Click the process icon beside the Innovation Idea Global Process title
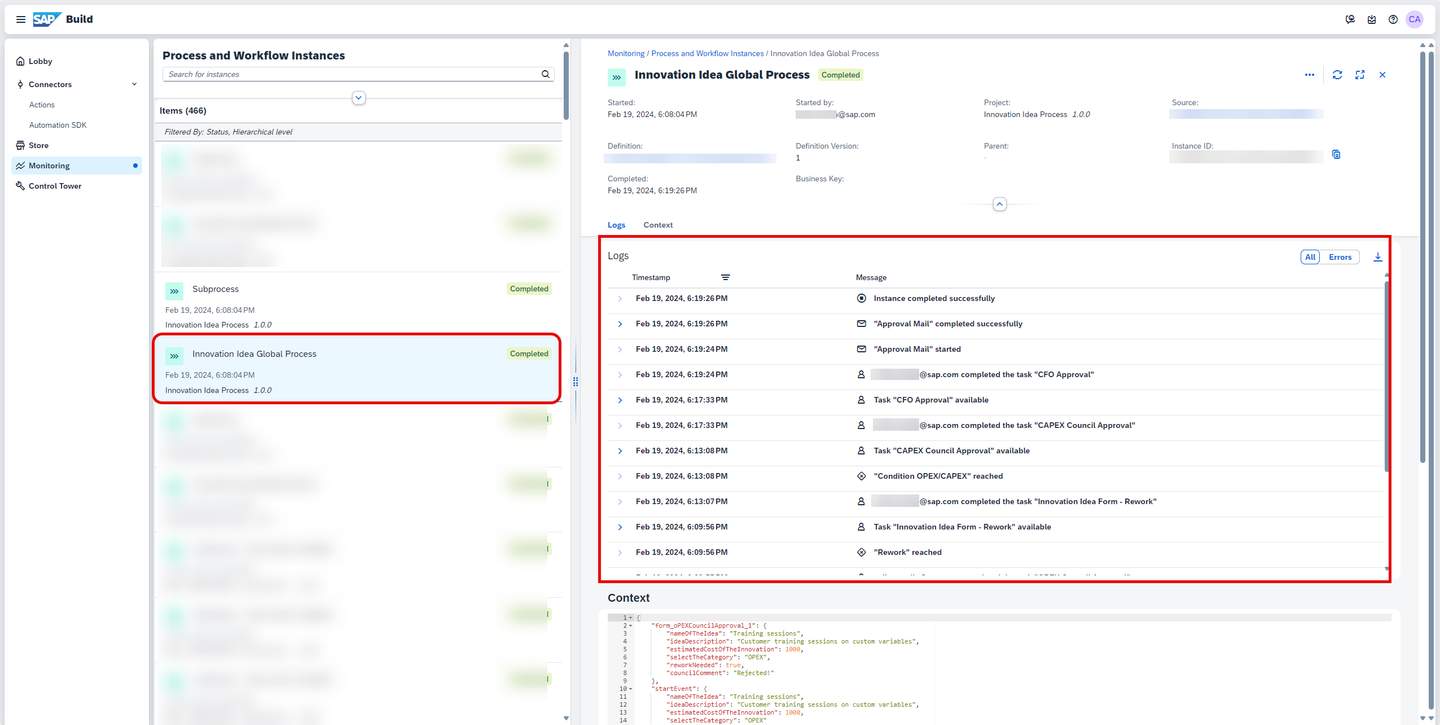1440x725 pixels. click(617, 76)
